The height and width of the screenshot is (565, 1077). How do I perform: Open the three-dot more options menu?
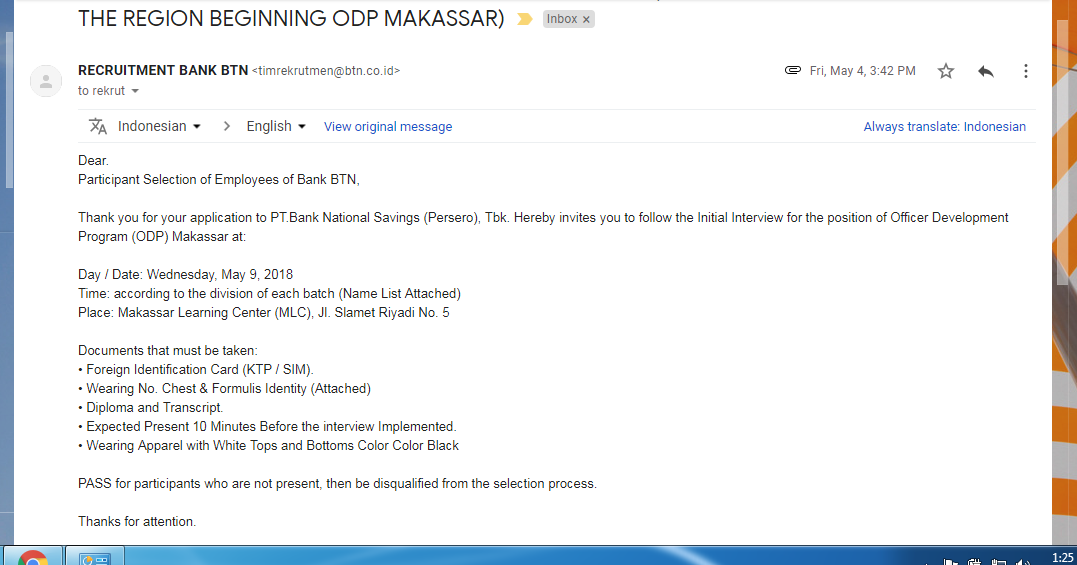point(1025,71)
